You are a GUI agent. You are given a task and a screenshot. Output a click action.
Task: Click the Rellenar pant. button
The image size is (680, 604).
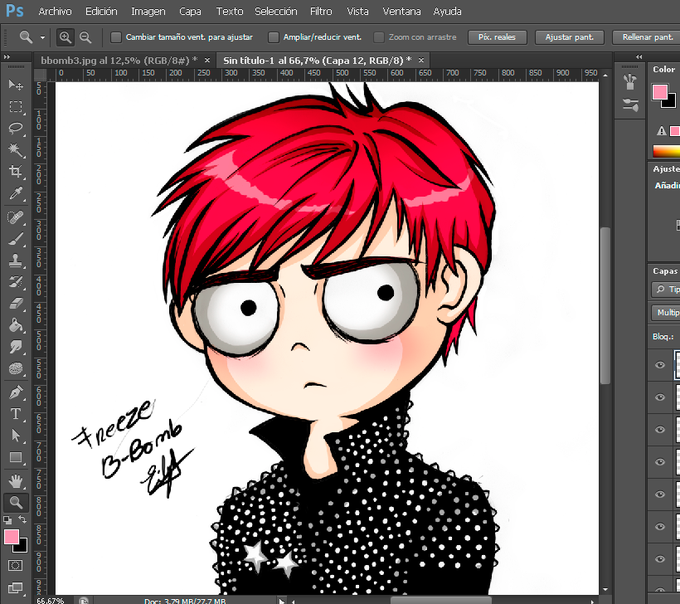(x=647, y=37)
